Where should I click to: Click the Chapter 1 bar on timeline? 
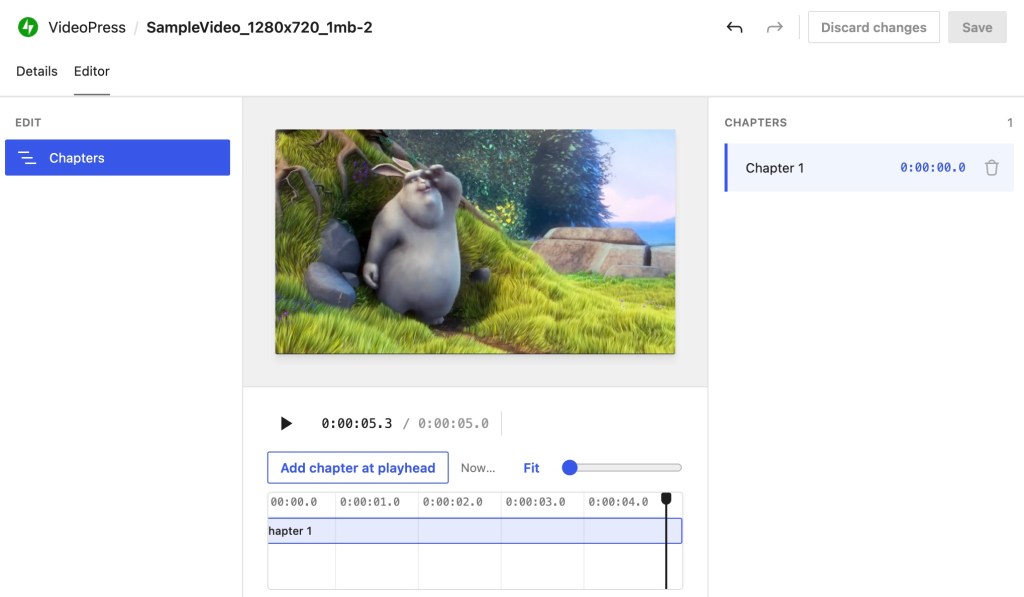tap(475, 531)
